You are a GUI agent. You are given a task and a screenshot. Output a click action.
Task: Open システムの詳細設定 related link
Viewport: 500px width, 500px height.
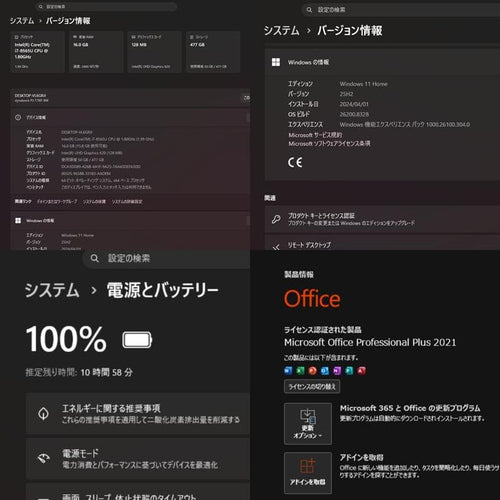point(127,202)
